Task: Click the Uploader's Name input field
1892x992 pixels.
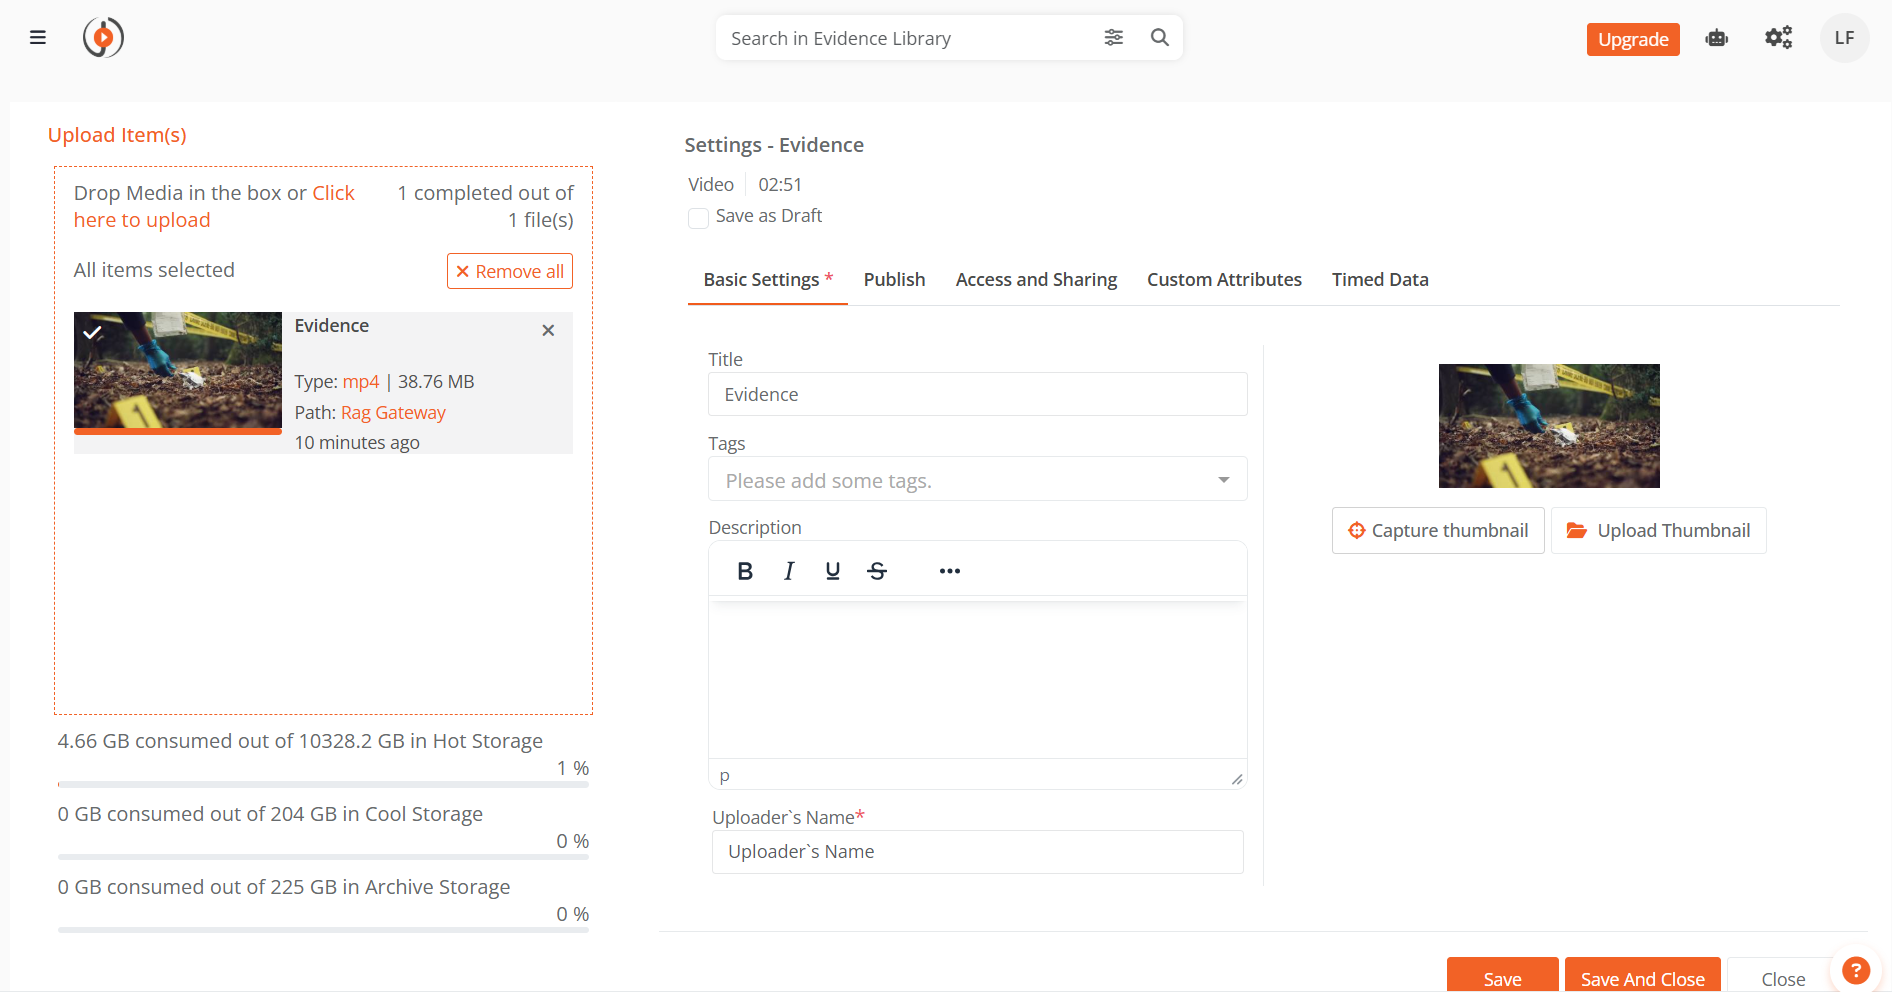Action: [x=977, y=852]
